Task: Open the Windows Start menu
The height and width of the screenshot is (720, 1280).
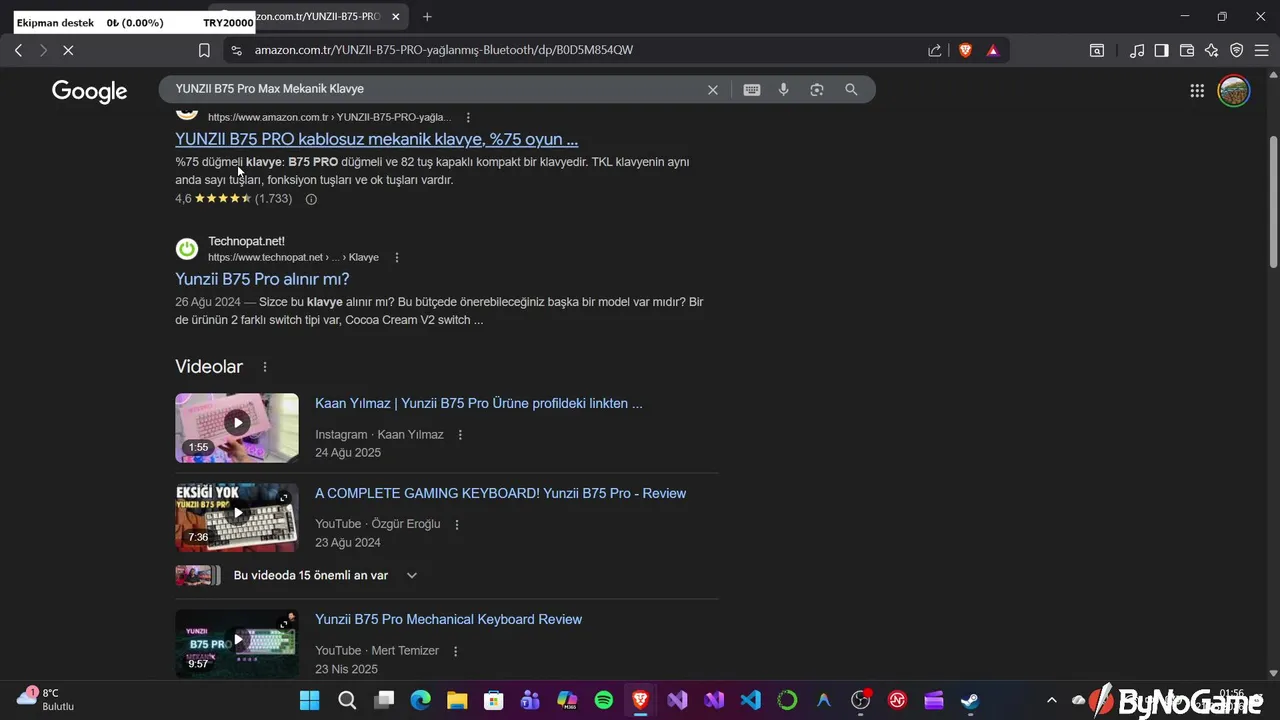Action: [x=310, y=700]
